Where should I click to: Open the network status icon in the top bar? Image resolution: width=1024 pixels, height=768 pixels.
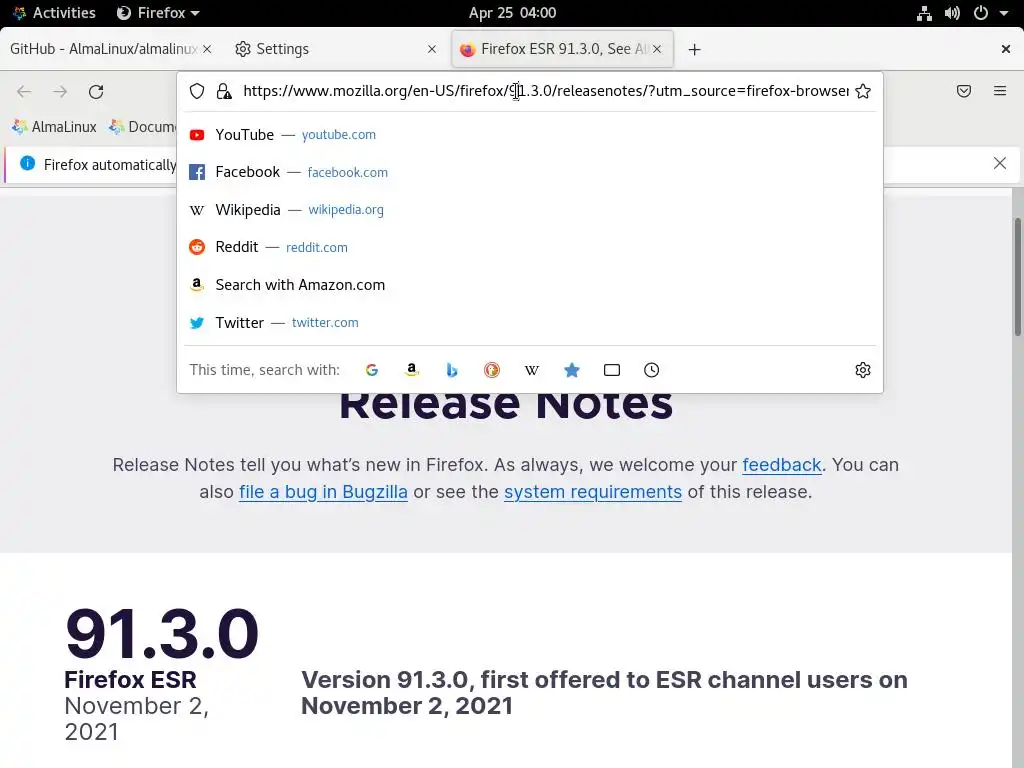pyautogui.click(x=924, y=13)
